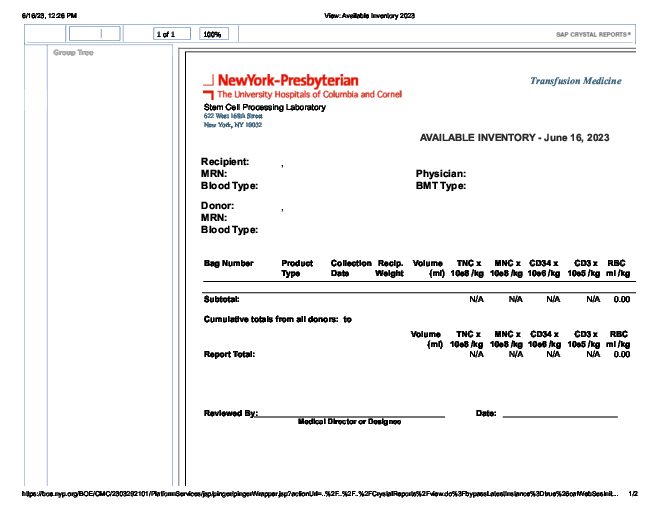Click the print timestamp '12:26 PM'

click(x=63, y=16)
